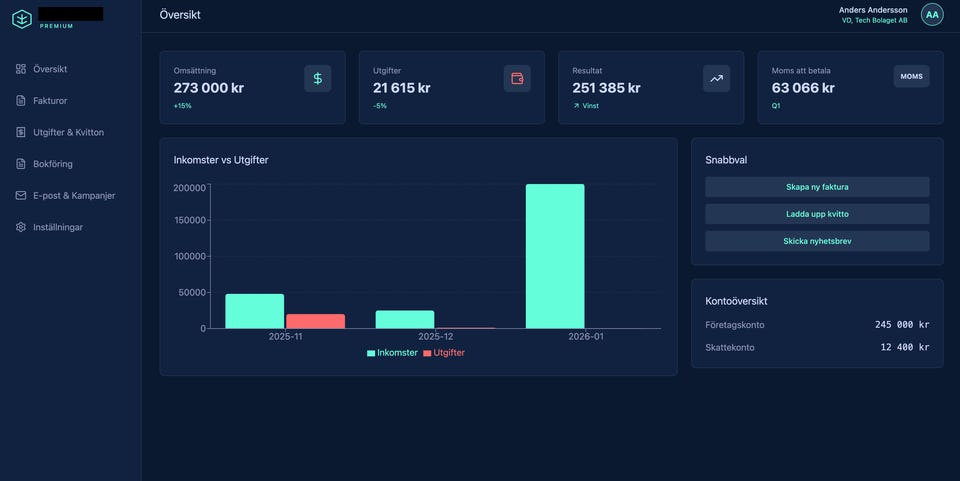Click the Översikt grid icon
Image resolution: width=960 pixels, height=481 pixels.
pyautogui.click(x=21, y=69)
